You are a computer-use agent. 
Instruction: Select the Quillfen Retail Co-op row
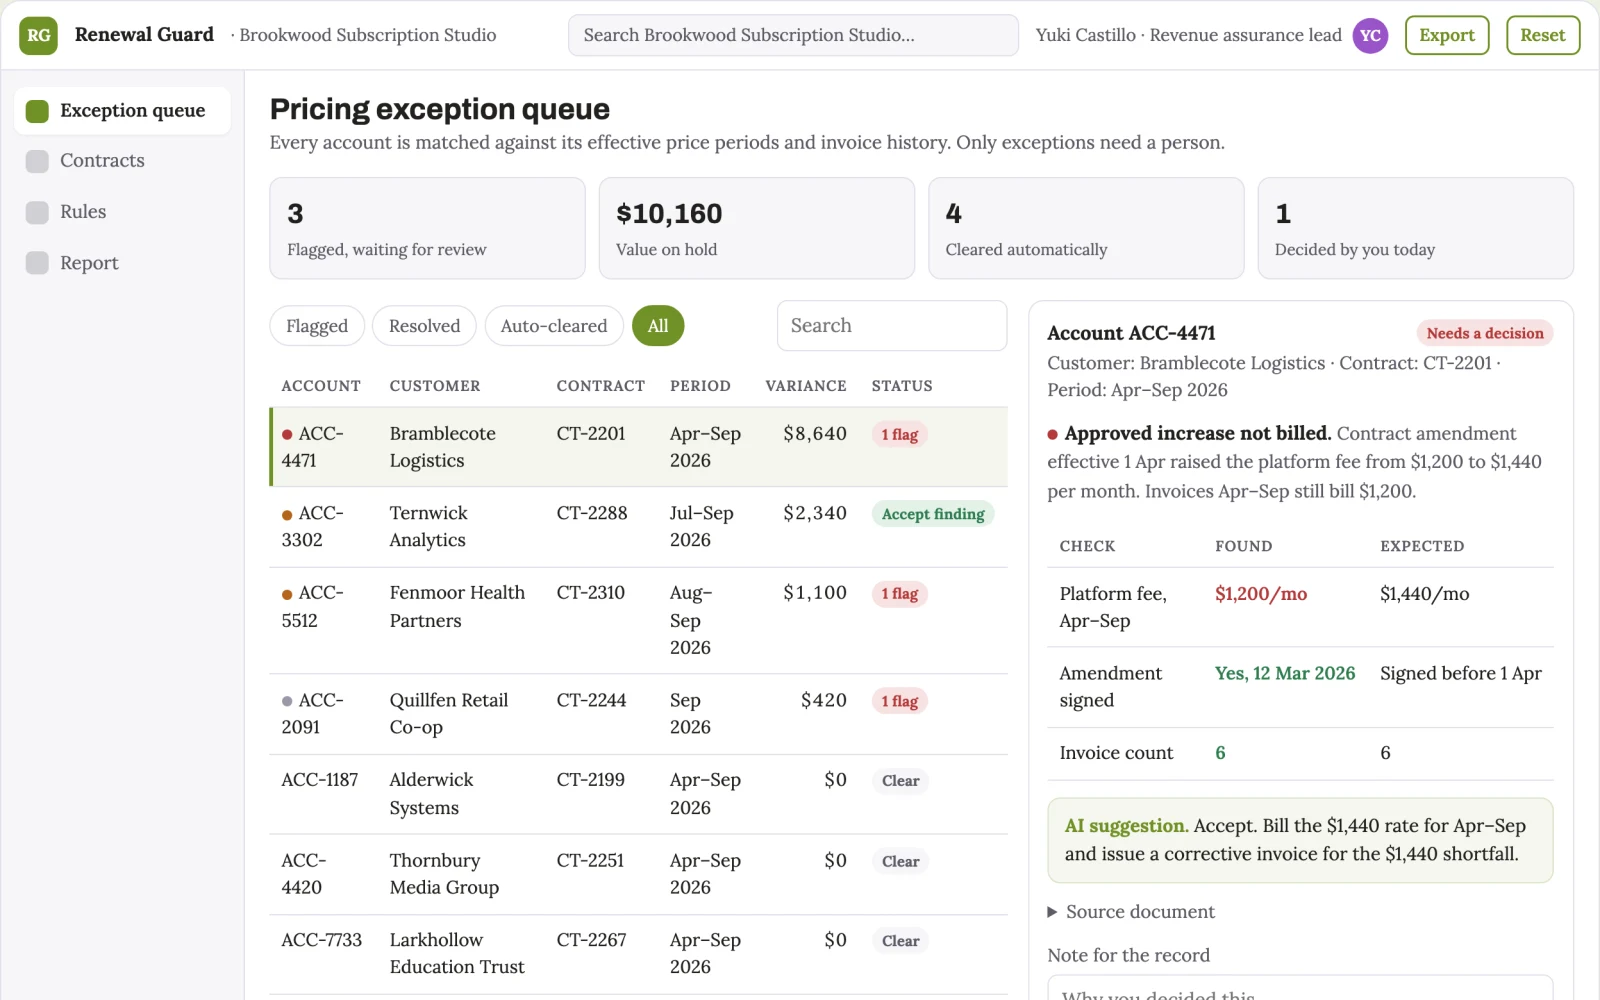pos(638,714)
